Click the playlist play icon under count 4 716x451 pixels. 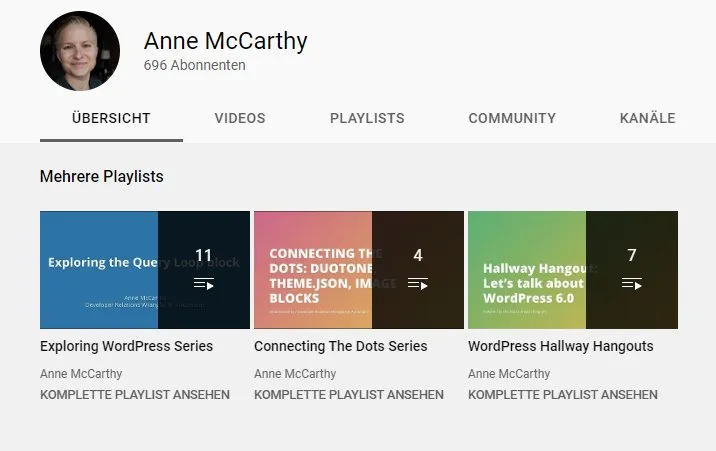[418, 284]
